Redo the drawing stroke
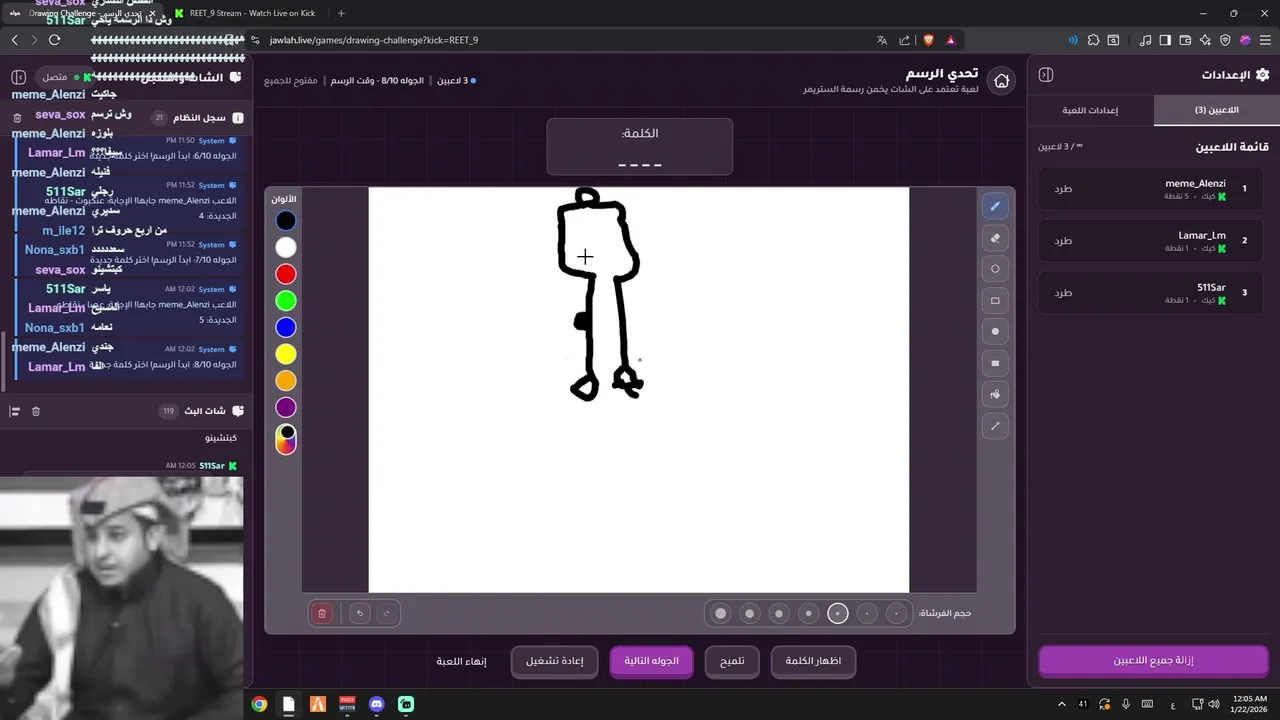Image resolution: width=1280 pixels, height=720 pixels. click(x=386, y=613)
